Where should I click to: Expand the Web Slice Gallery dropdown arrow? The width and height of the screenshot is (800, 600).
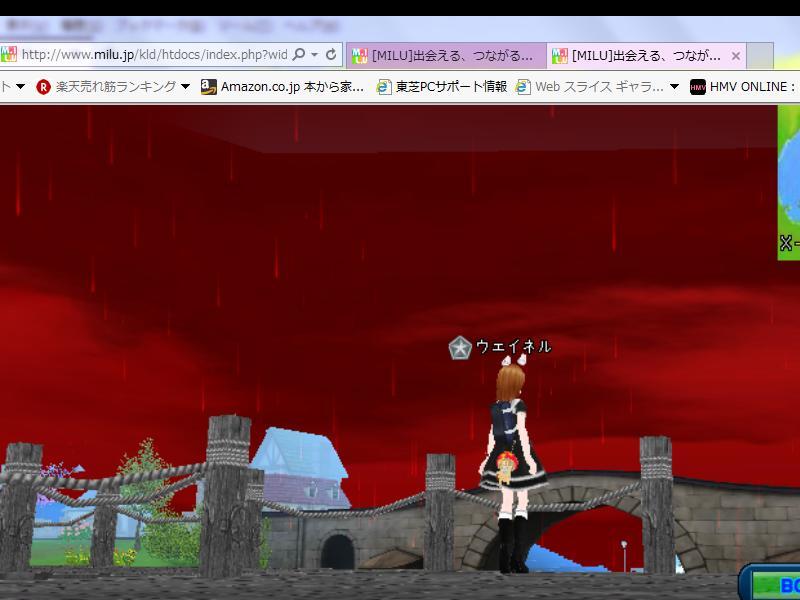674,87
